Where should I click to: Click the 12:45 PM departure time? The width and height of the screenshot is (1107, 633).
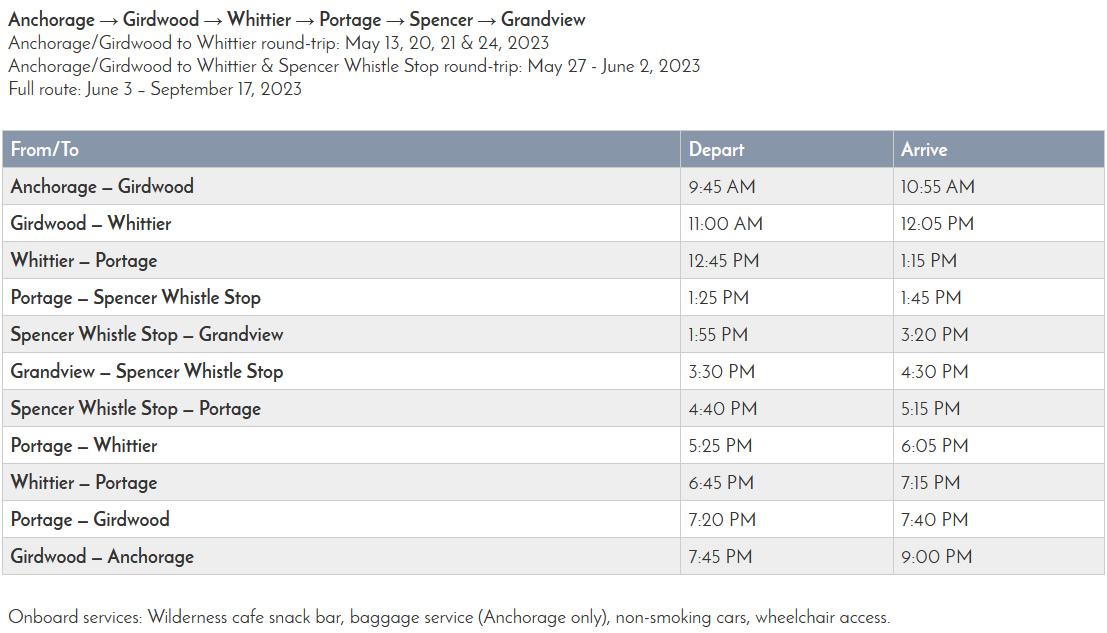click(x=723, y=261)
